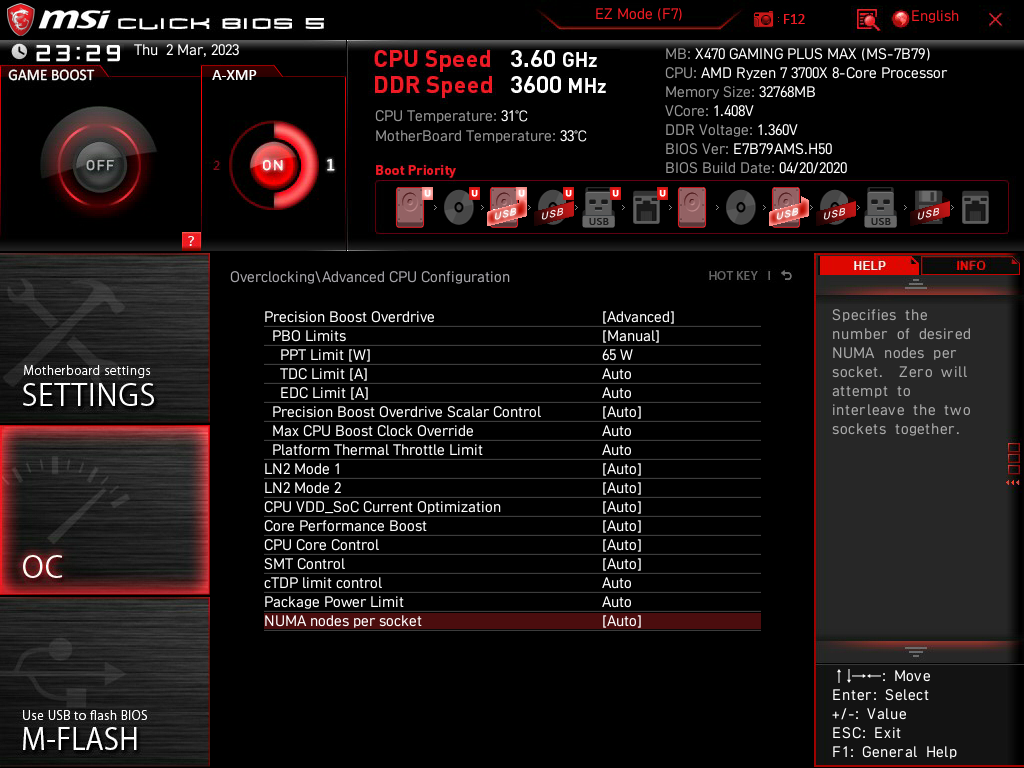Viewport: 1024px width, 768px height.
Task: Select the USB floppy boot icon
Action: click(x=928, y=208)
